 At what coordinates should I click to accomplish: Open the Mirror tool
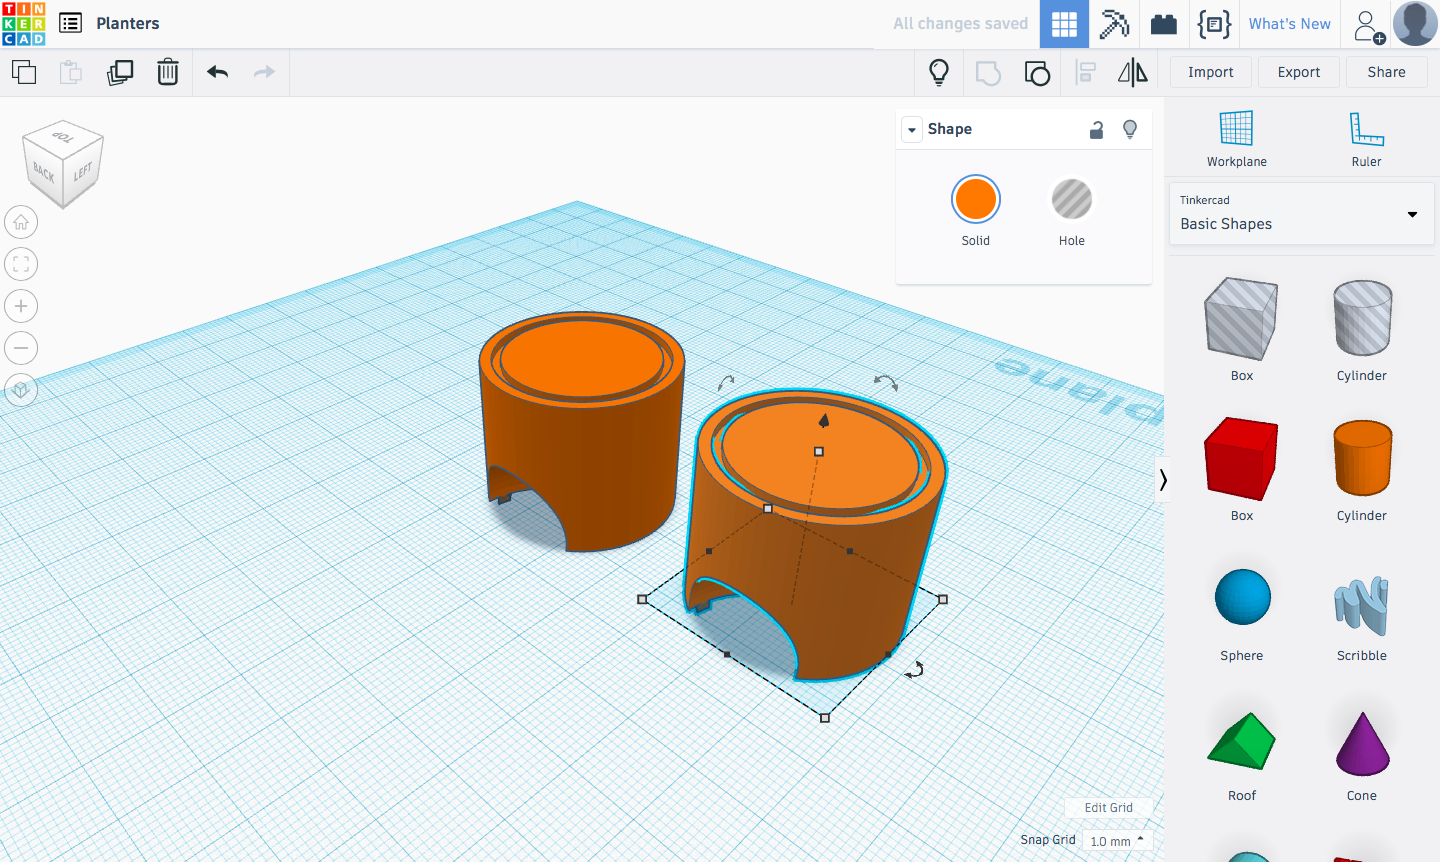pos(1133,72)
